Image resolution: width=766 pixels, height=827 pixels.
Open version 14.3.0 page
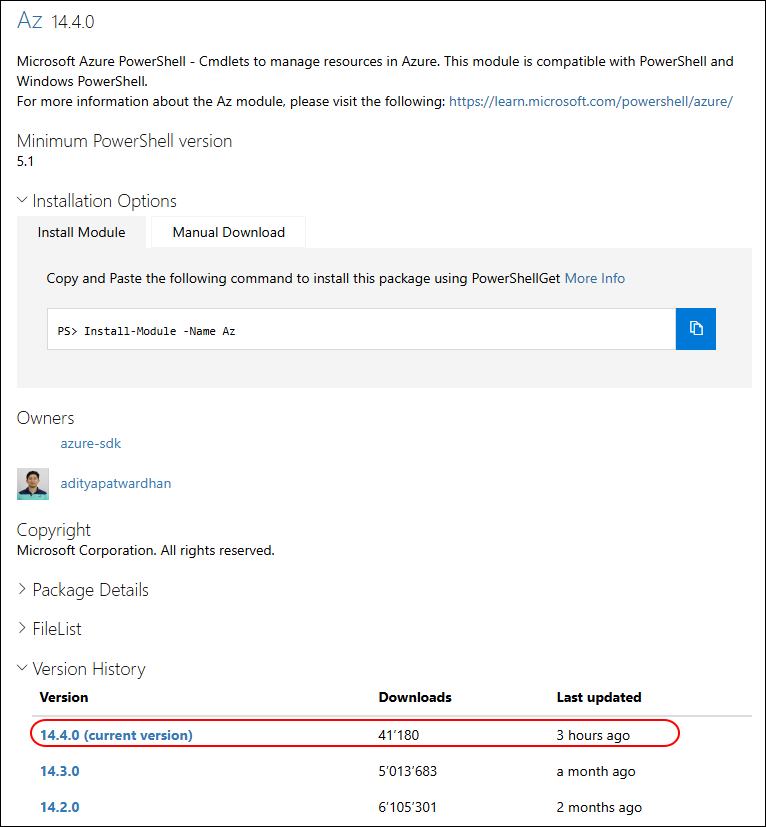[x=60, y=771]
